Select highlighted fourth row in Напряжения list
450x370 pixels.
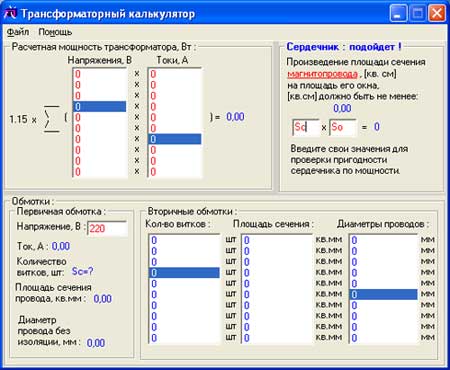(x=100, y=107)
